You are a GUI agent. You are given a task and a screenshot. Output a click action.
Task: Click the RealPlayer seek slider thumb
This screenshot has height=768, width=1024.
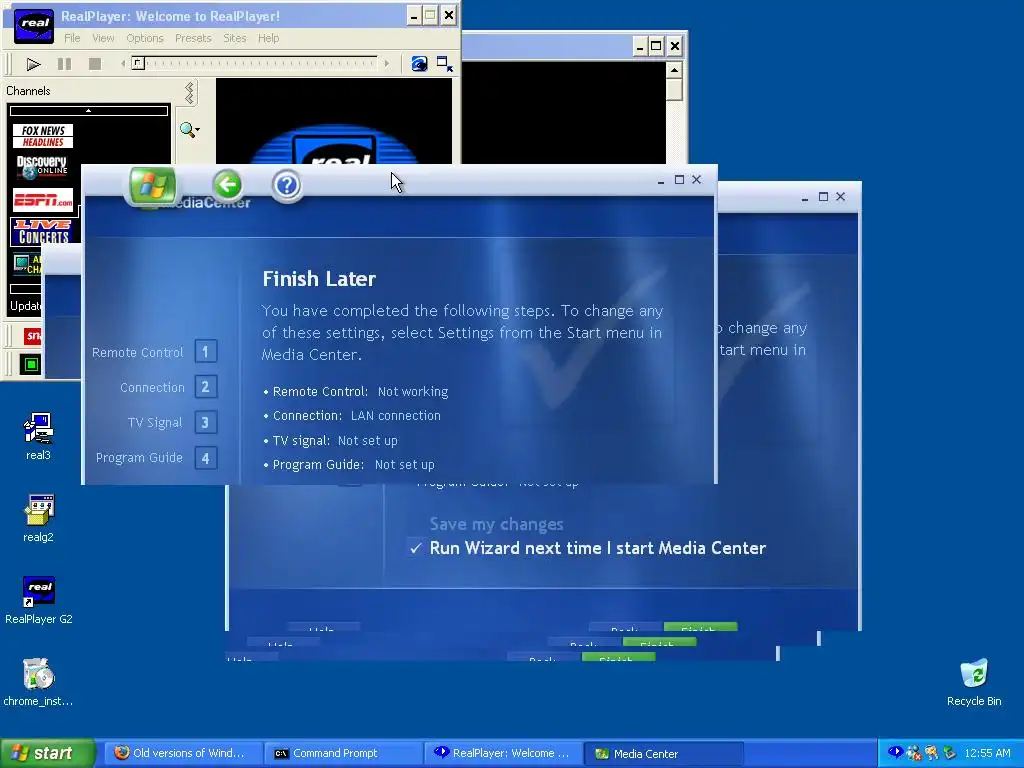click(138, 63)
